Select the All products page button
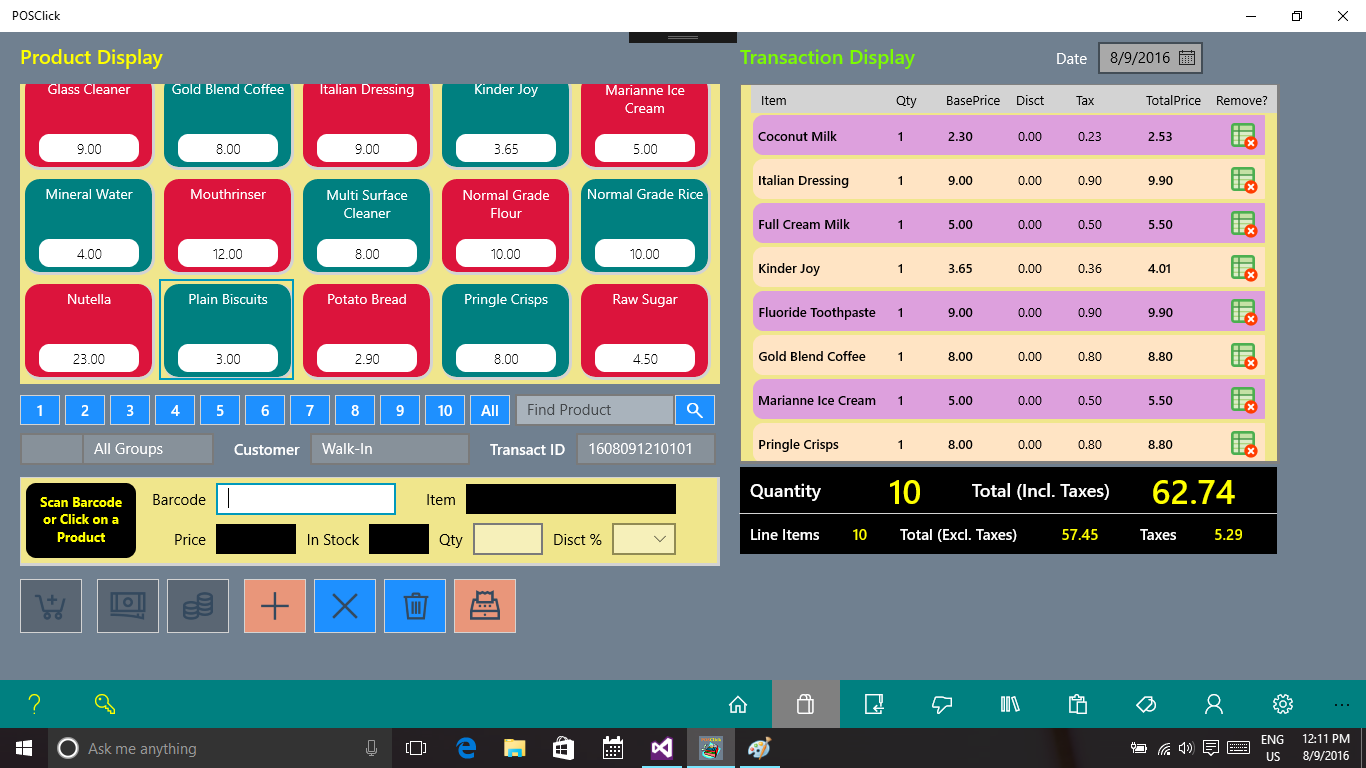Image resolution: width=1366 pixels, height=768 pixels. coord(490,410)
